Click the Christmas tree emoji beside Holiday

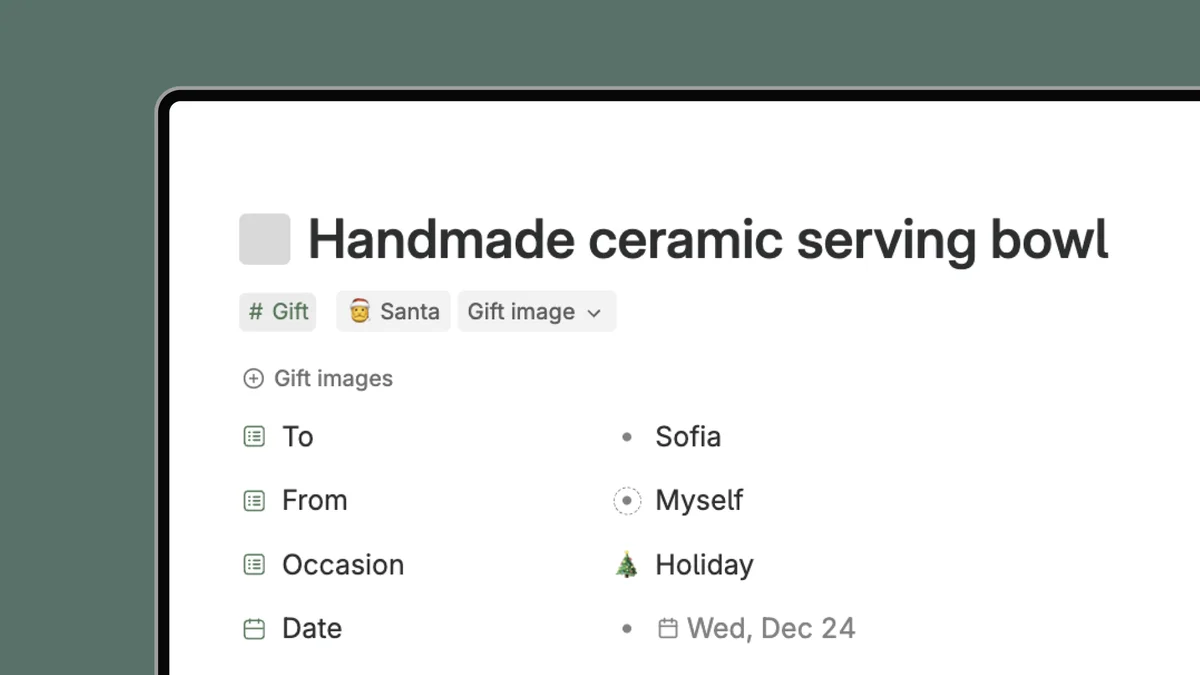626,564
